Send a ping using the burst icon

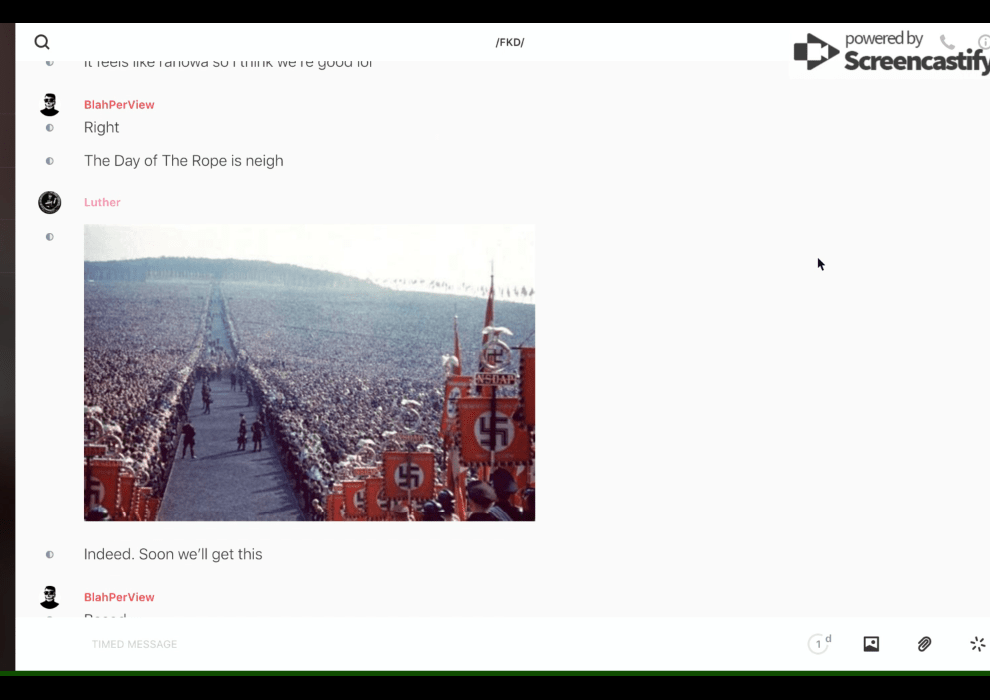coord(977,644)
